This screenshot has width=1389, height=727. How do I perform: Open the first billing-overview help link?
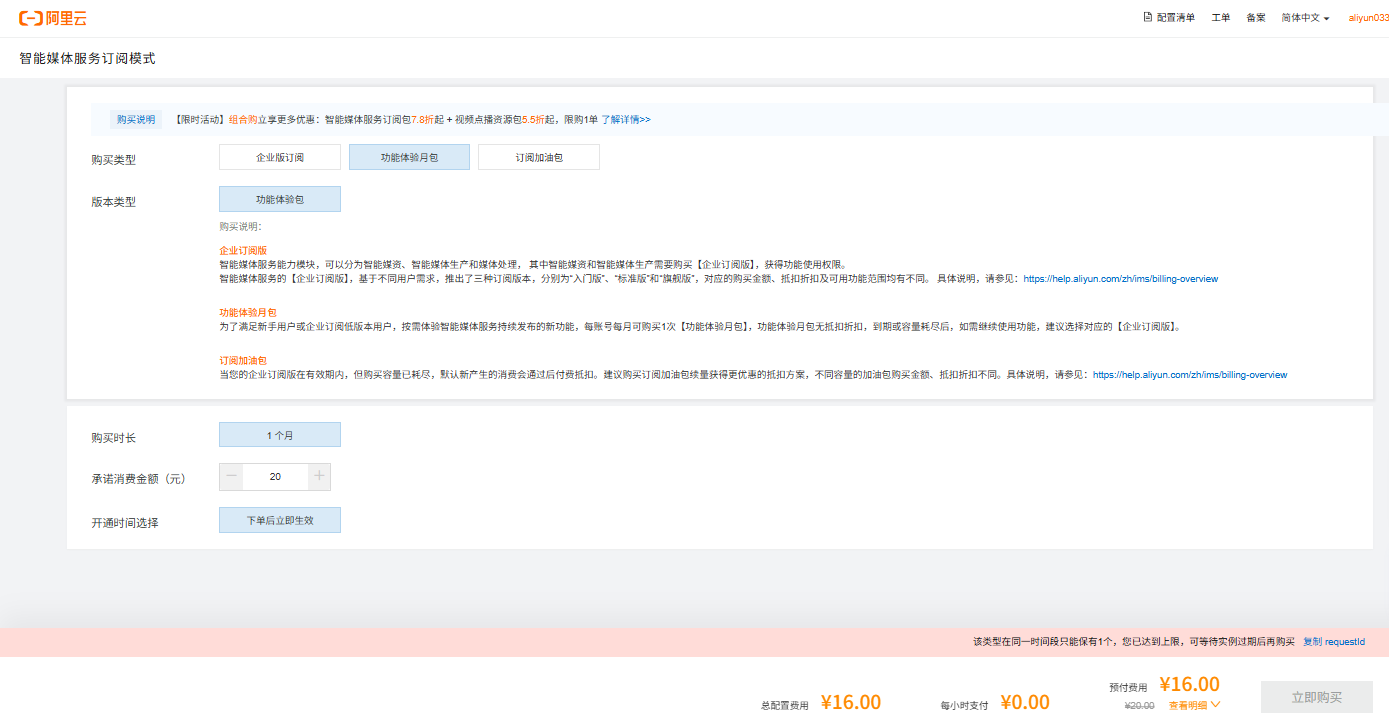(x=1120, y=279)
